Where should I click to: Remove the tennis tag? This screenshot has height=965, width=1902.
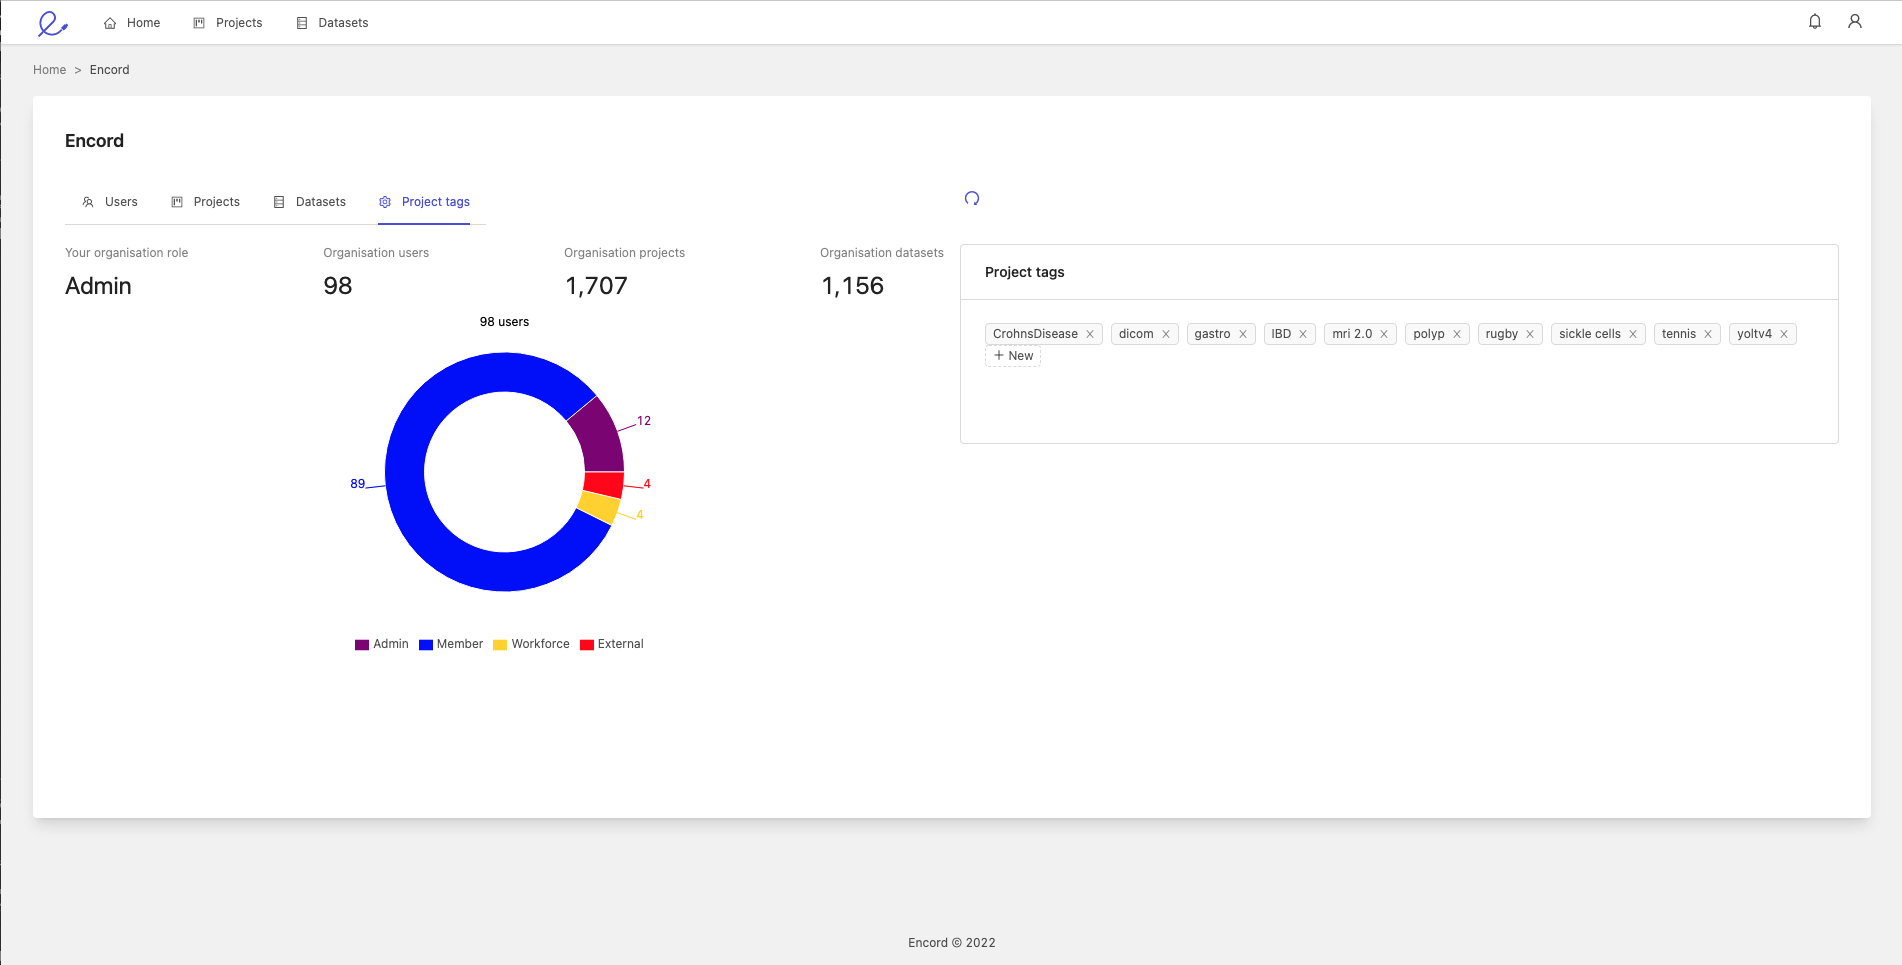tap(1708, 334)
